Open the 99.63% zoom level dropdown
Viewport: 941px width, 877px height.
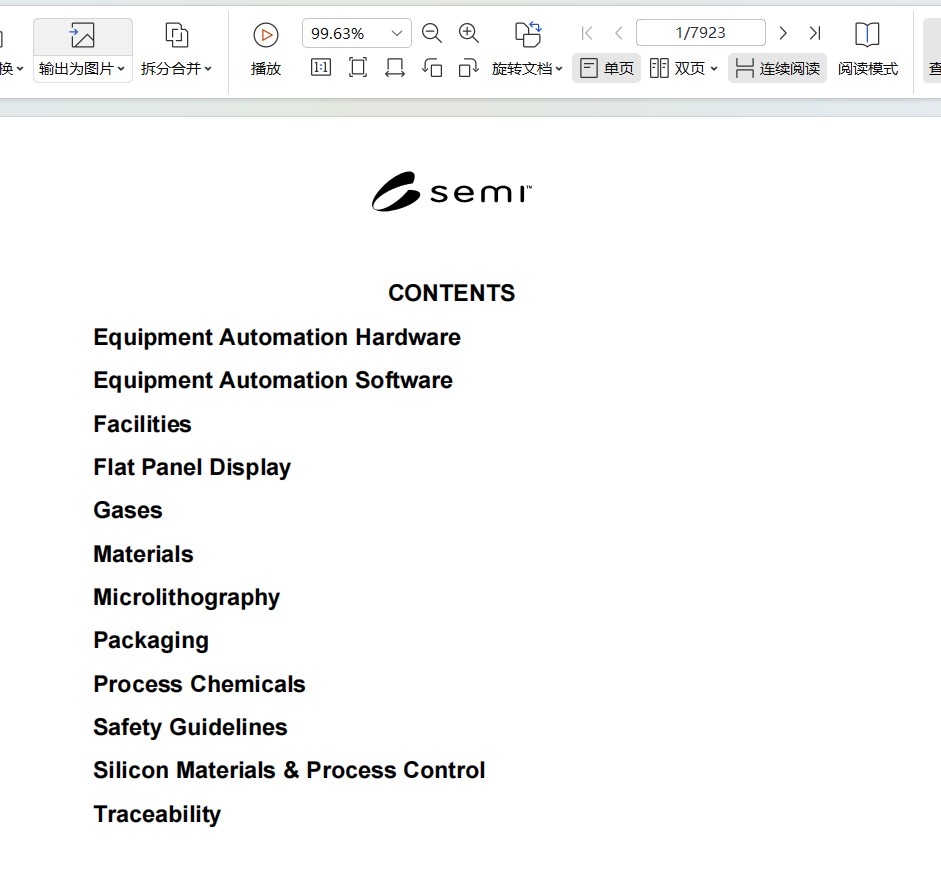pyautogui.click(x=397, y=33)
